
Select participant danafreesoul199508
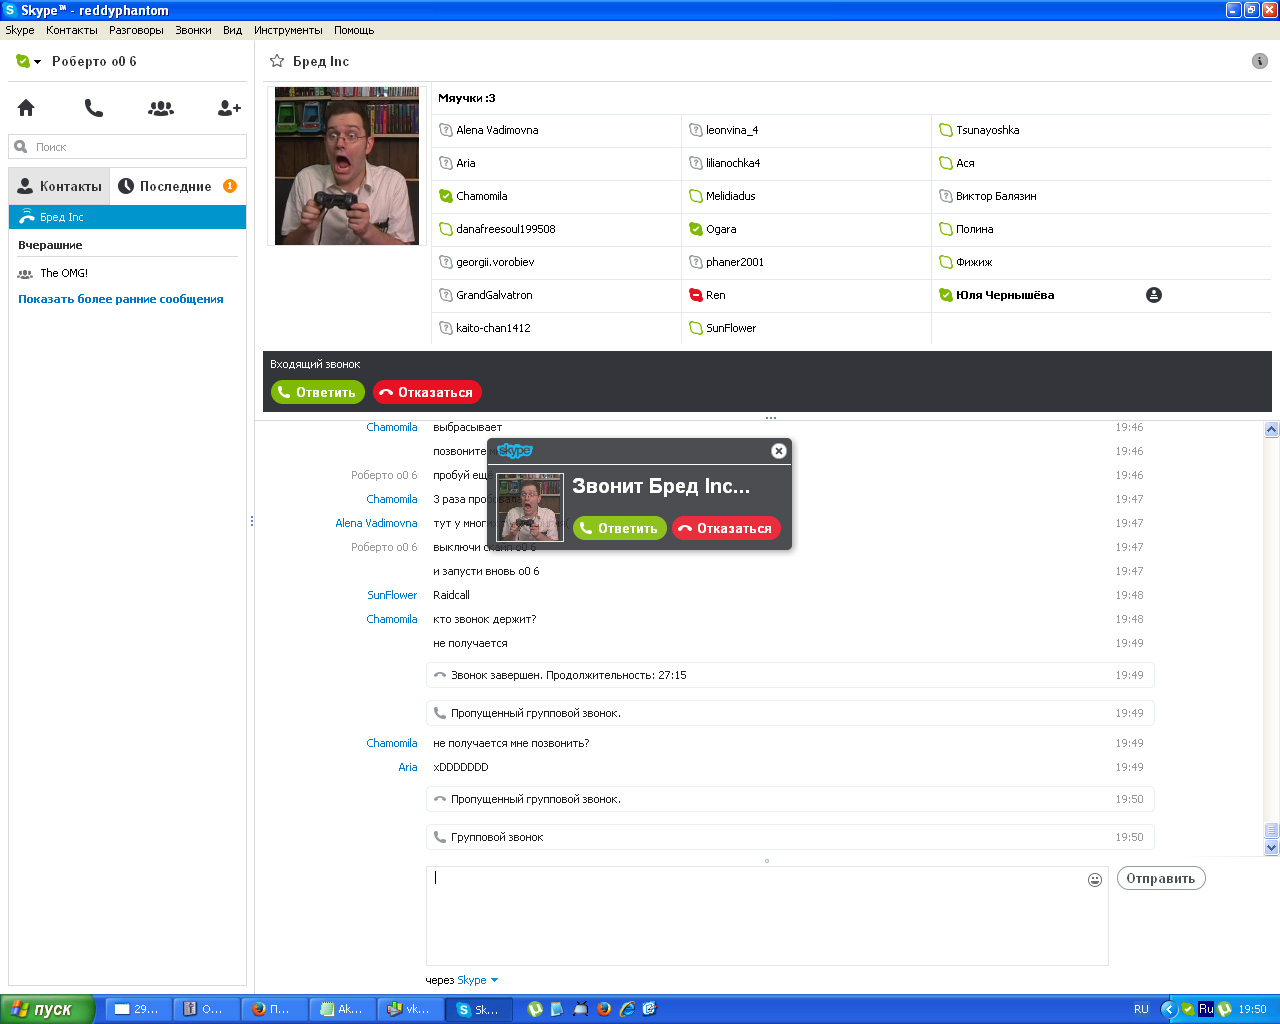click(x=506, y=229)
